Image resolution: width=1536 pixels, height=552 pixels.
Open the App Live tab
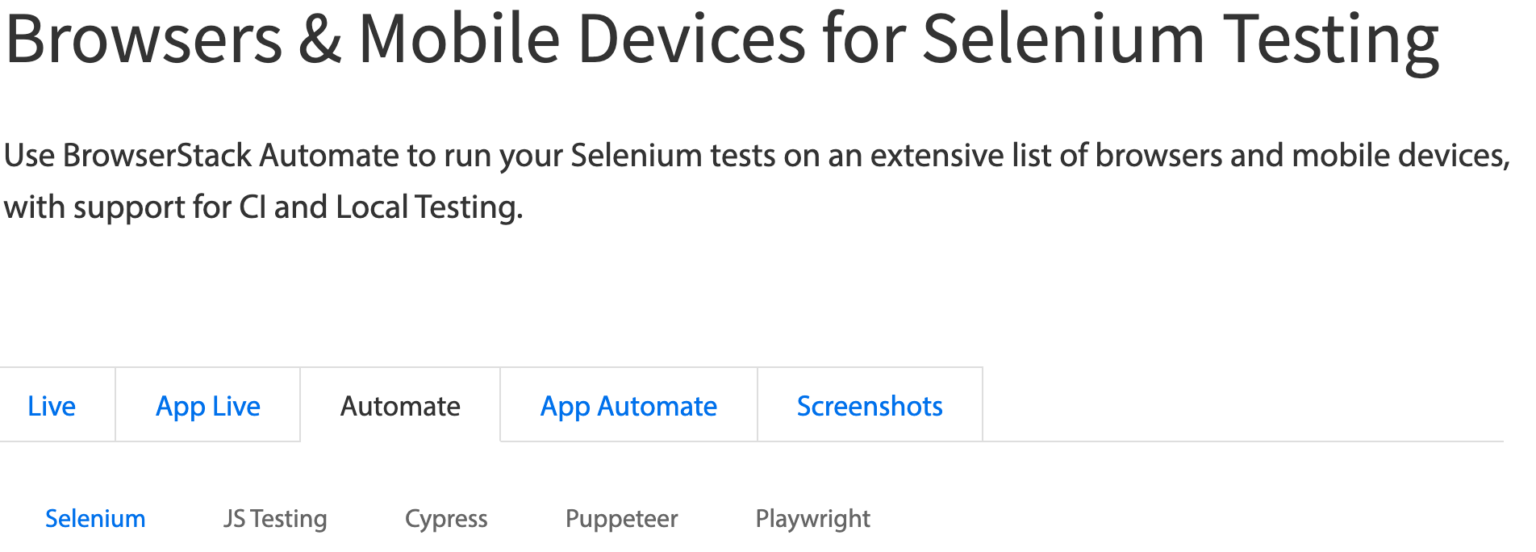(208, 406)
